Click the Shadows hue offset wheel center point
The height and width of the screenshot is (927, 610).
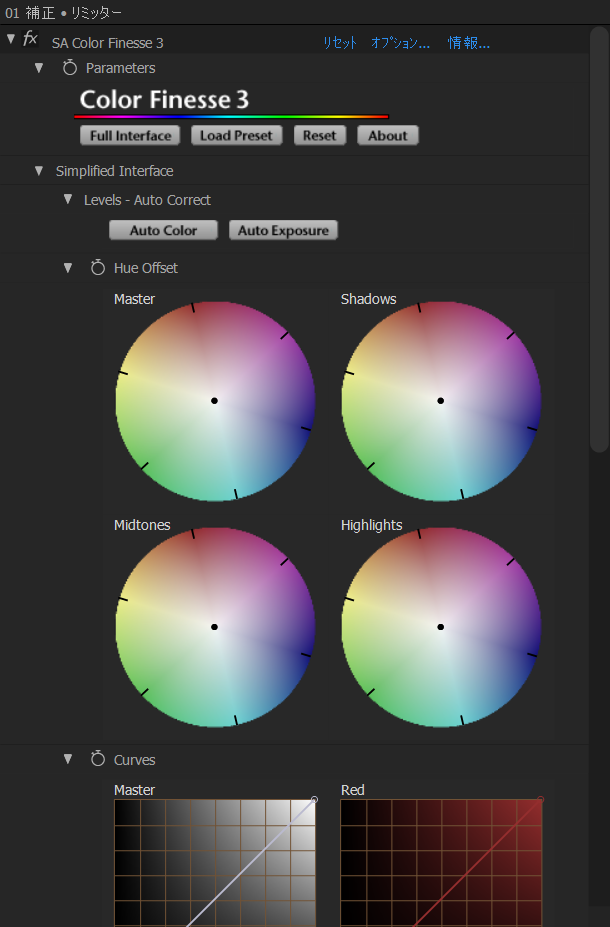[x=440, y=401]
